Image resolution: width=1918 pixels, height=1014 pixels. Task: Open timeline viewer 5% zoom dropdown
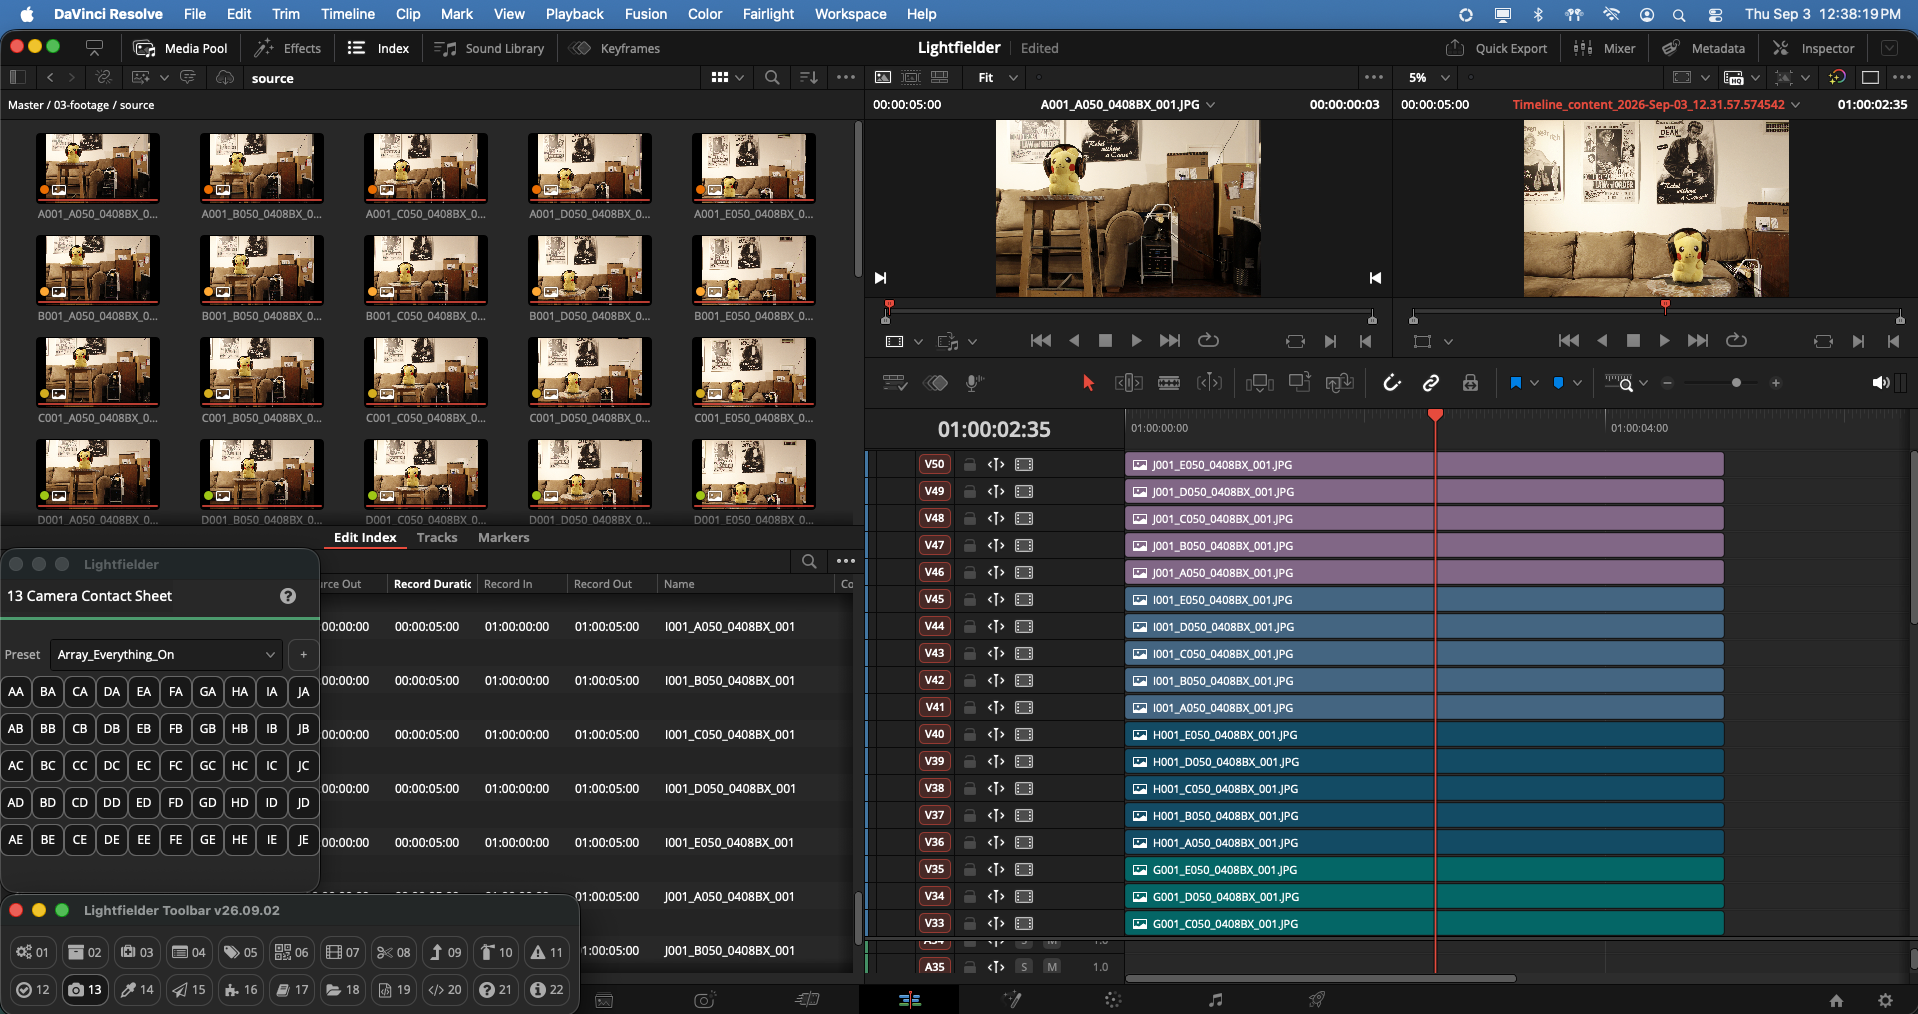[1429, 77]
